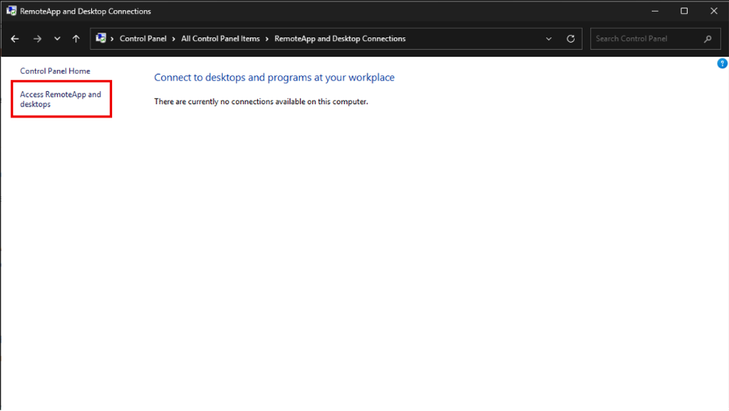
Task: Open the All Control Panel Items breadcrumb
Action: (220, 39)
